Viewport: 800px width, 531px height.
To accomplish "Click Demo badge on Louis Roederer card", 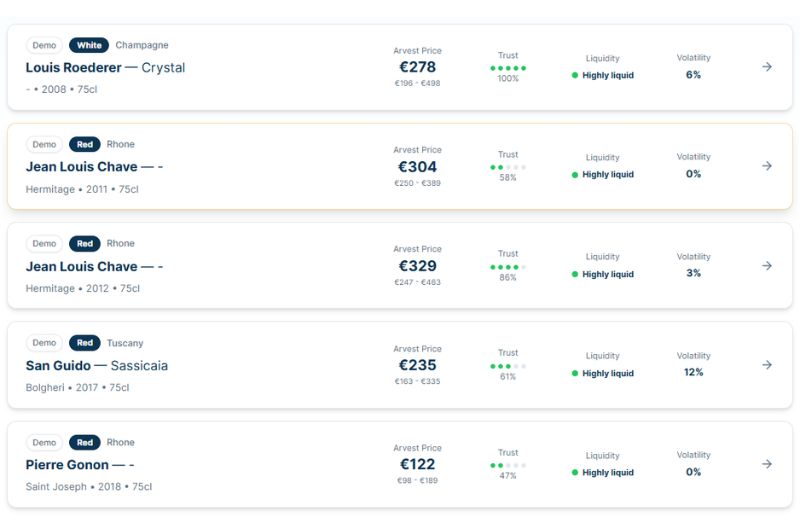I will [x=44, y=45].
